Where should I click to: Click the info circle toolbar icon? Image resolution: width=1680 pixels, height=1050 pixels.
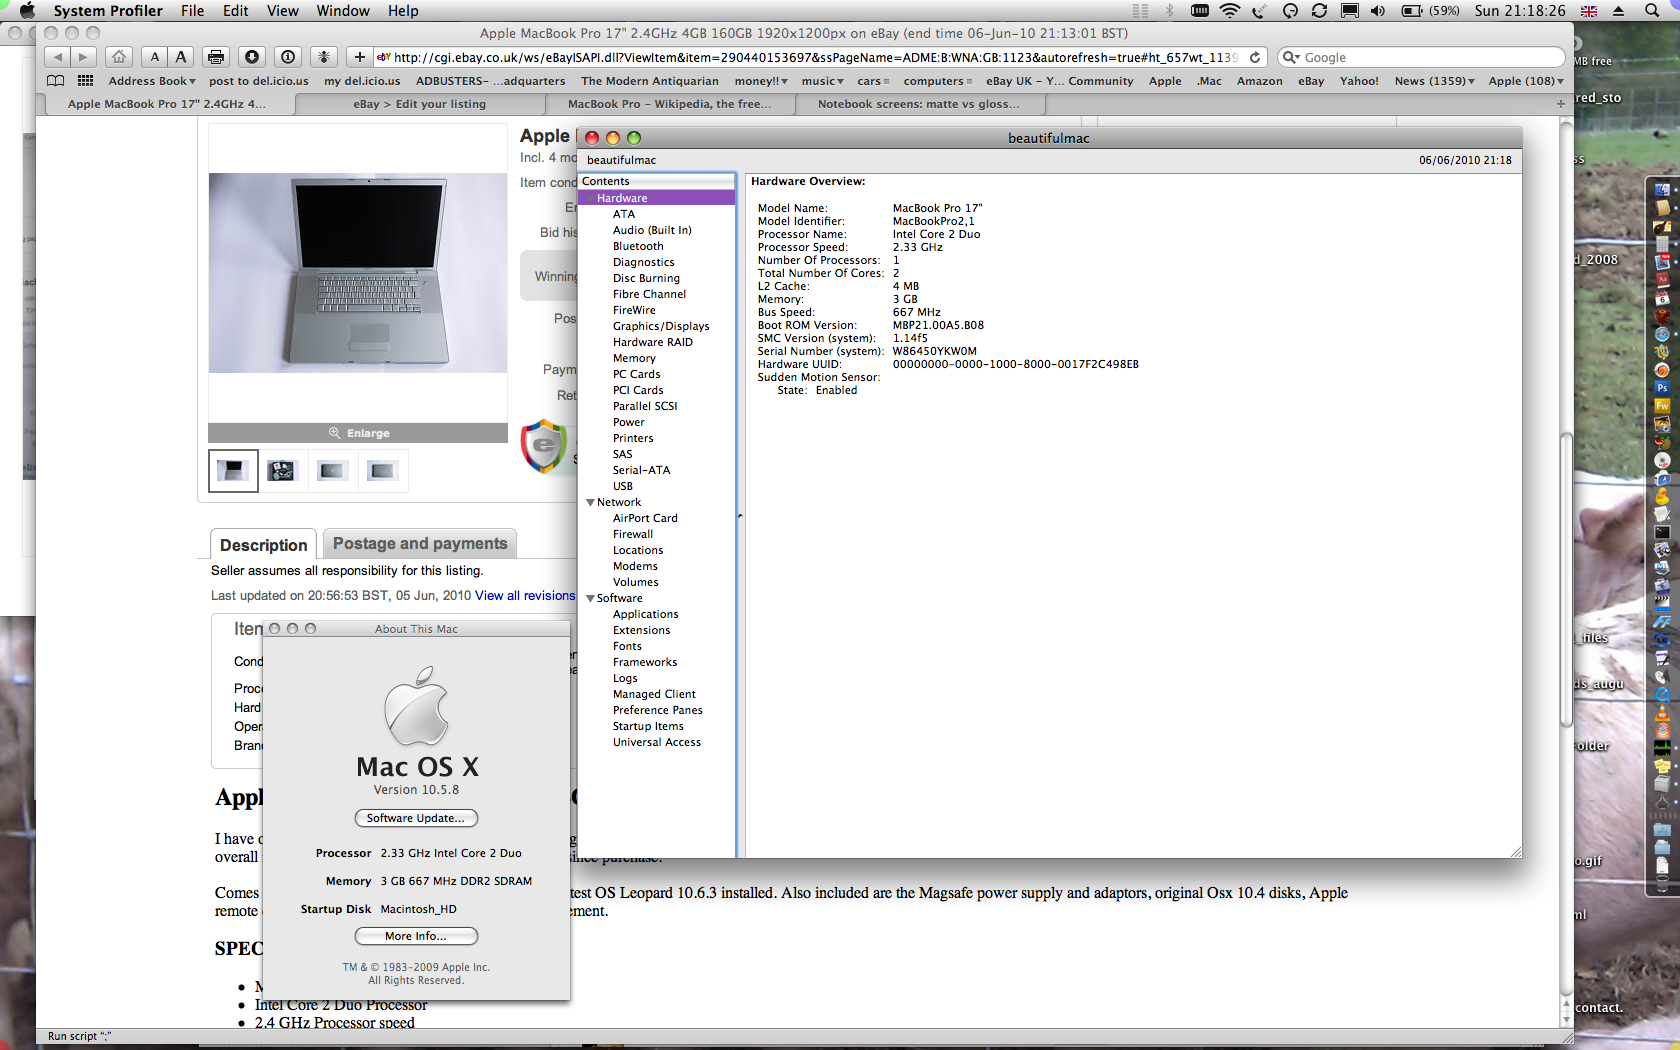288,57
